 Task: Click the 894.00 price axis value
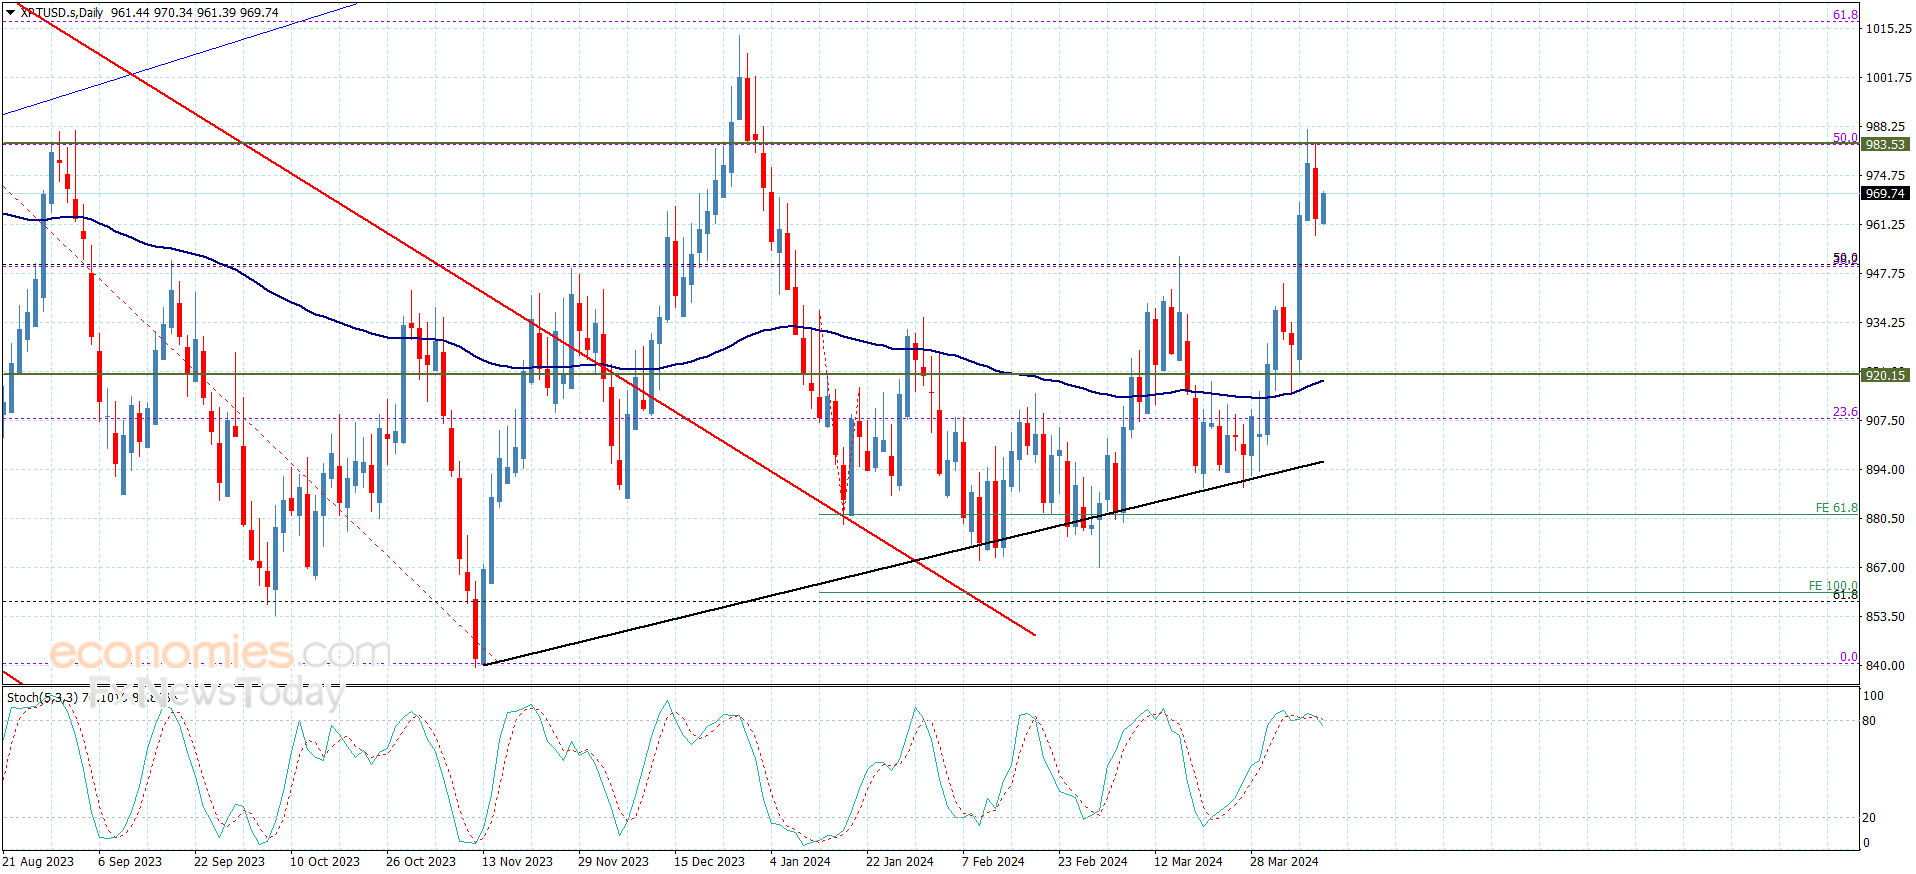(x=1885, y=470)
